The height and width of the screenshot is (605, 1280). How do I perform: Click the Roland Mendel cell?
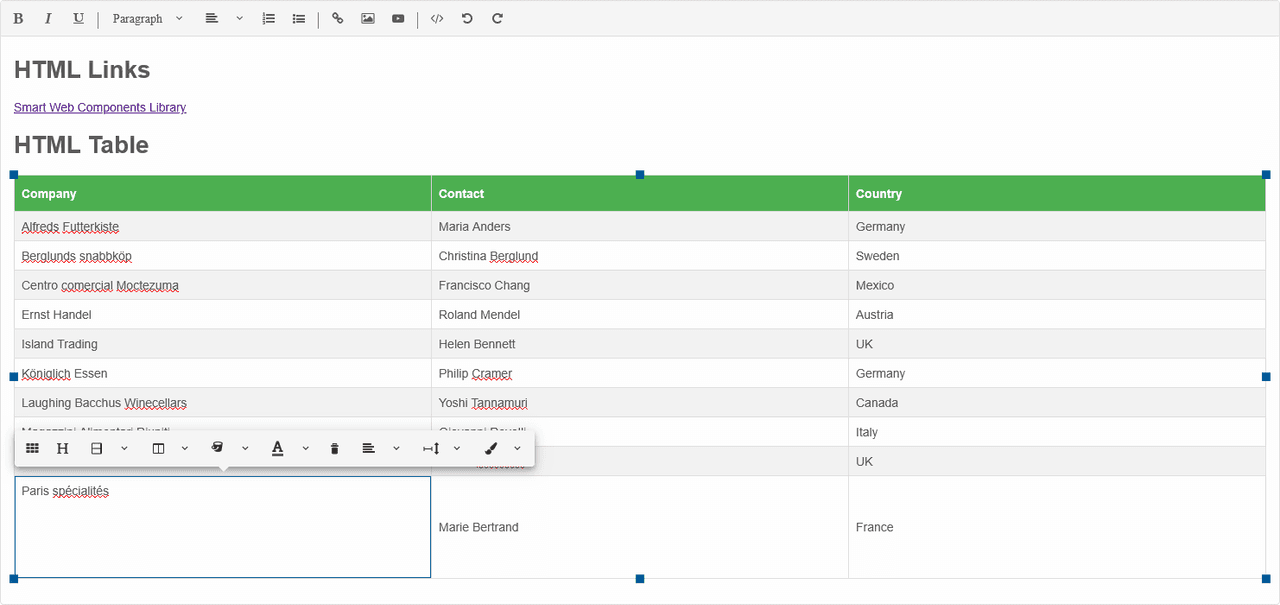[640, 315]
